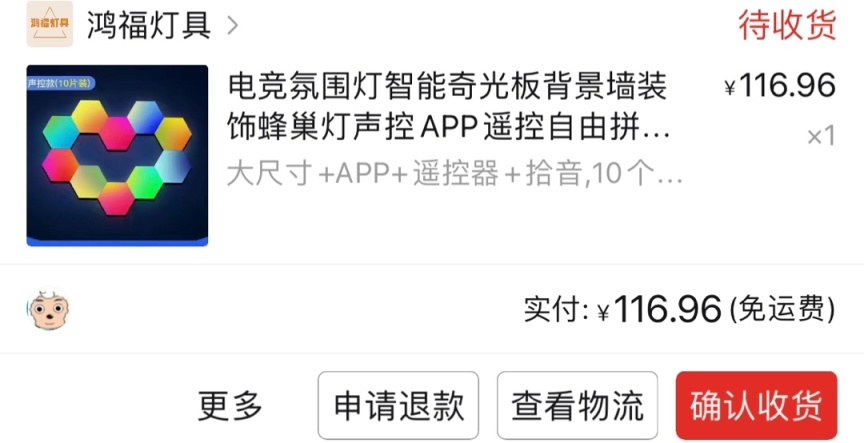Open the 鸿福灯具 shop logo icon
The width and height of the screenshot is (864, 443).
(x=50, y=24)
